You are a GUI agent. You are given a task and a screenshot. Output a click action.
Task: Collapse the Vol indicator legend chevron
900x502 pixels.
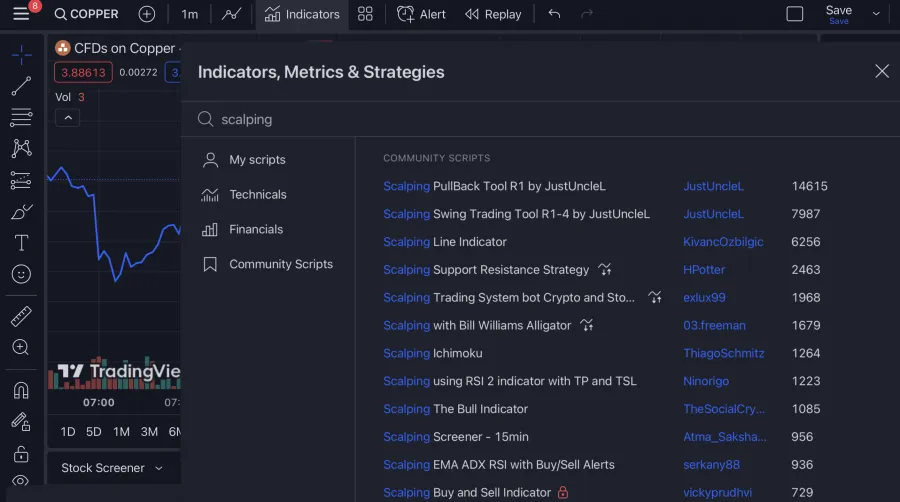(66, 118)
